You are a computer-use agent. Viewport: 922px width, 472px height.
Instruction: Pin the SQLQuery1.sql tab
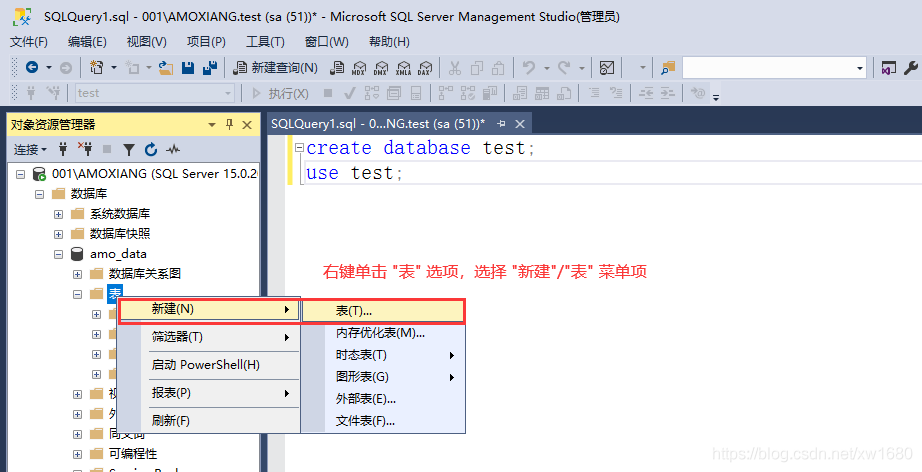[x=502, y=123]
